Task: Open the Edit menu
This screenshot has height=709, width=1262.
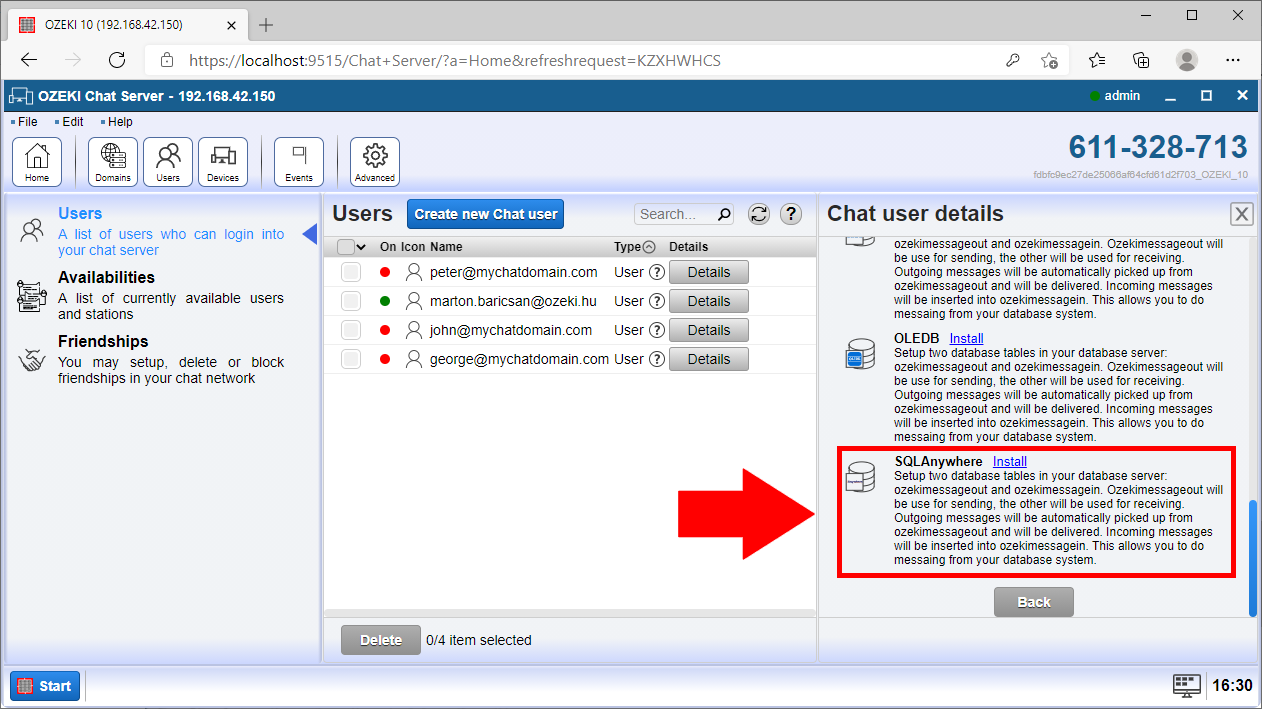Action: [72, 122]
